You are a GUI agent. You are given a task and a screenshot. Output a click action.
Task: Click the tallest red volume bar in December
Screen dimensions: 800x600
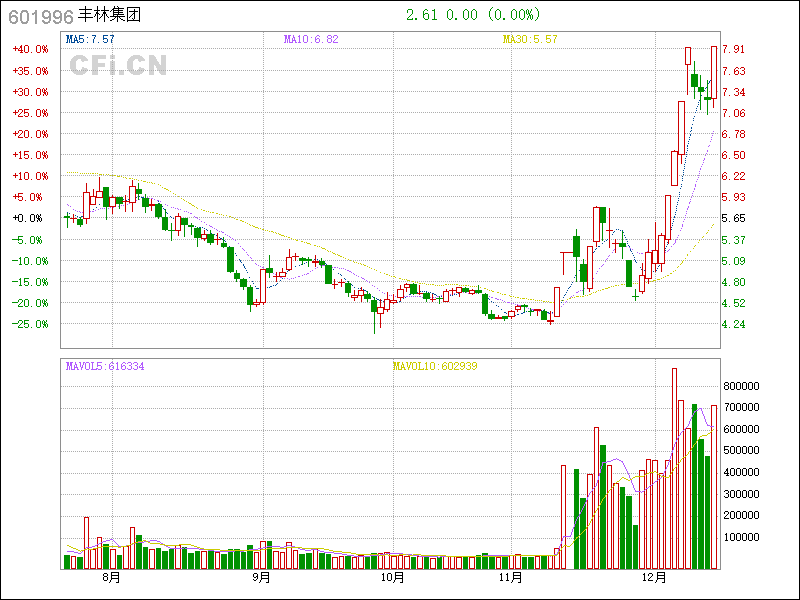[x=674, y=468]
